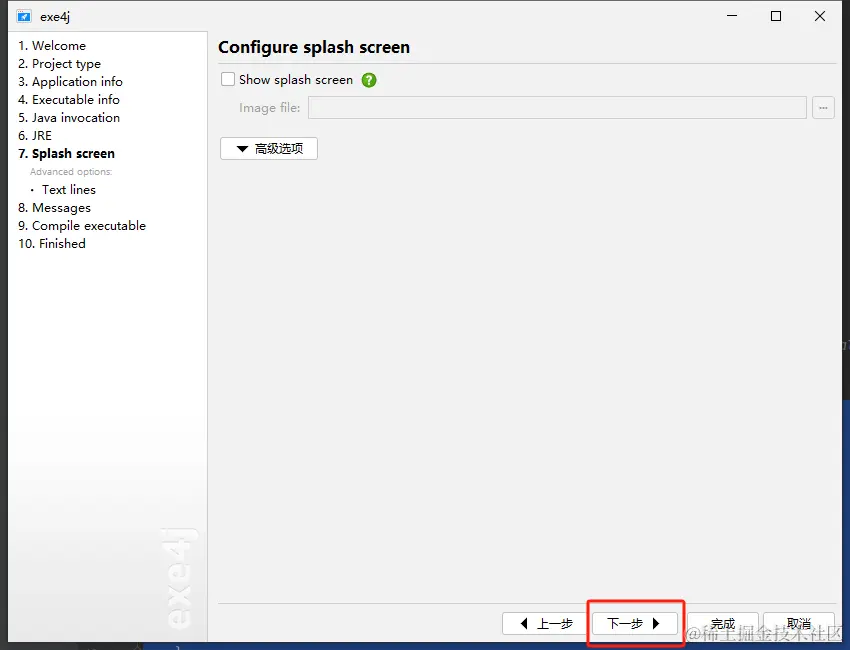Open step 4. Executable info
Viewport: 850px width, 650px height.
pyautogui.click(x=69, y=99)
